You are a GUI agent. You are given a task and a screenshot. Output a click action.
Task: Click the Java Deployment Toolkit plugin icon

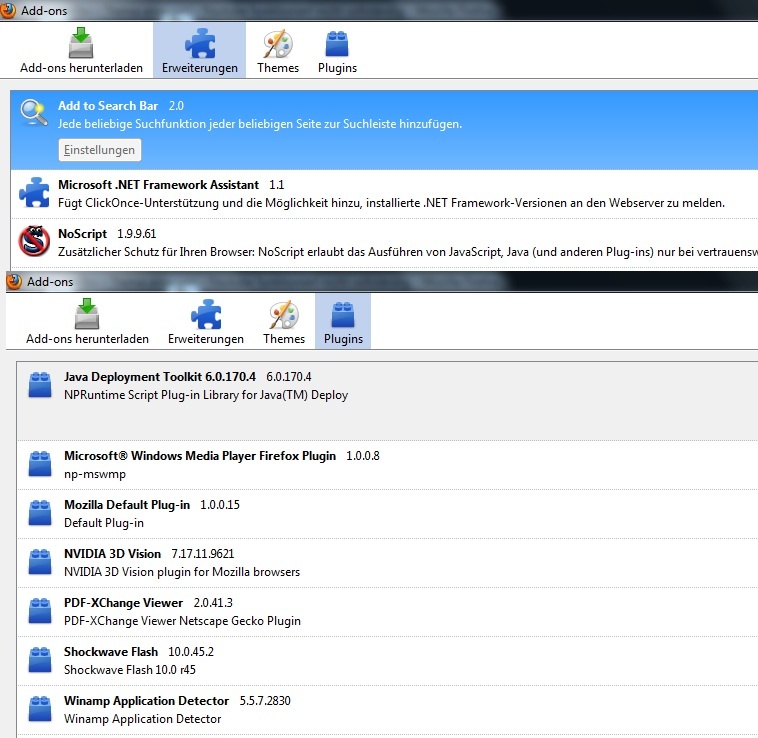tap(40, 385)
